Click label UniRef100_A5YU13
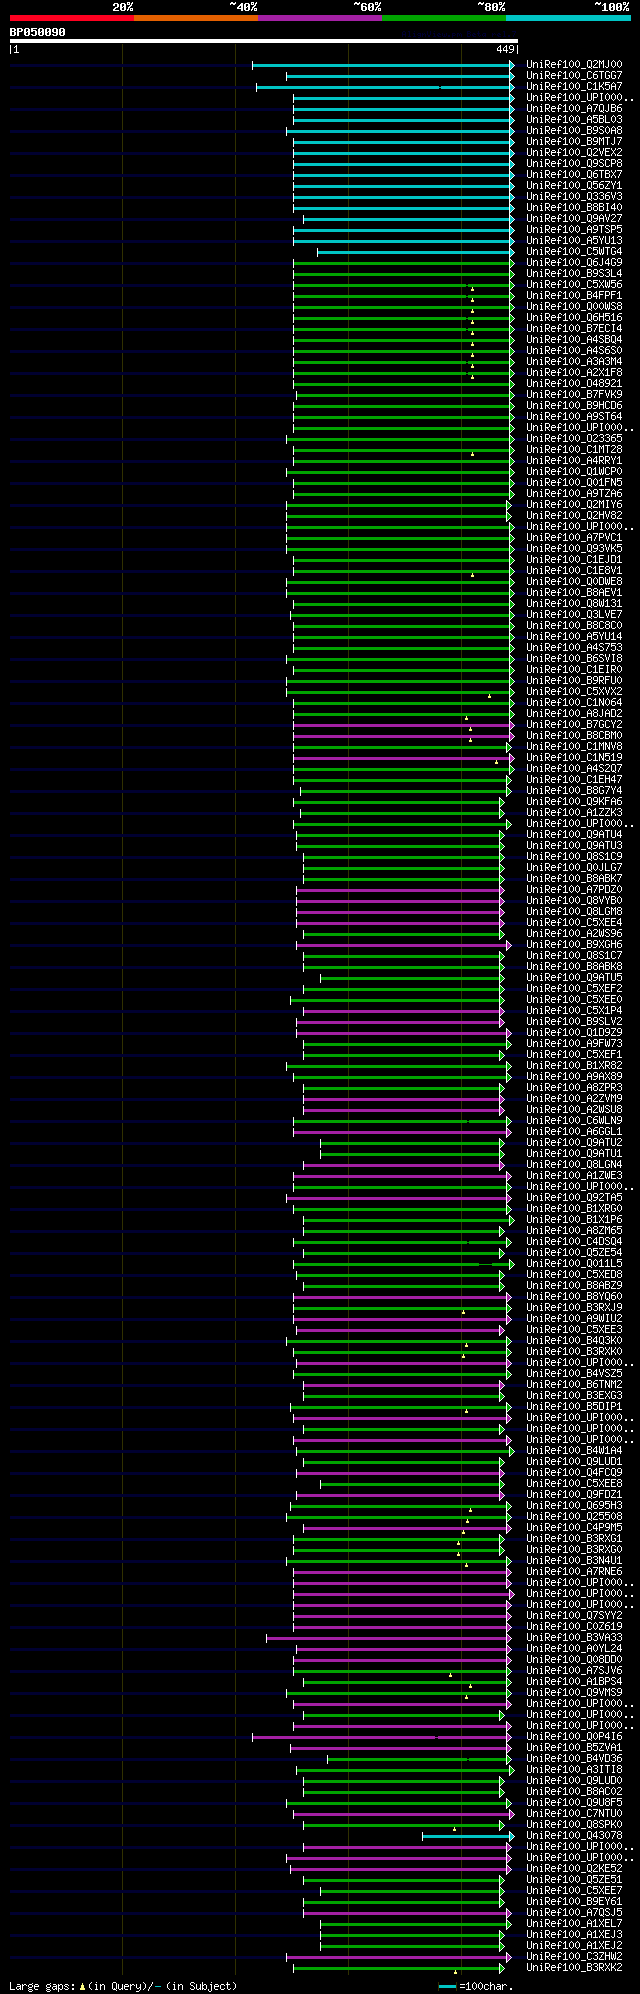 (574, 240)
